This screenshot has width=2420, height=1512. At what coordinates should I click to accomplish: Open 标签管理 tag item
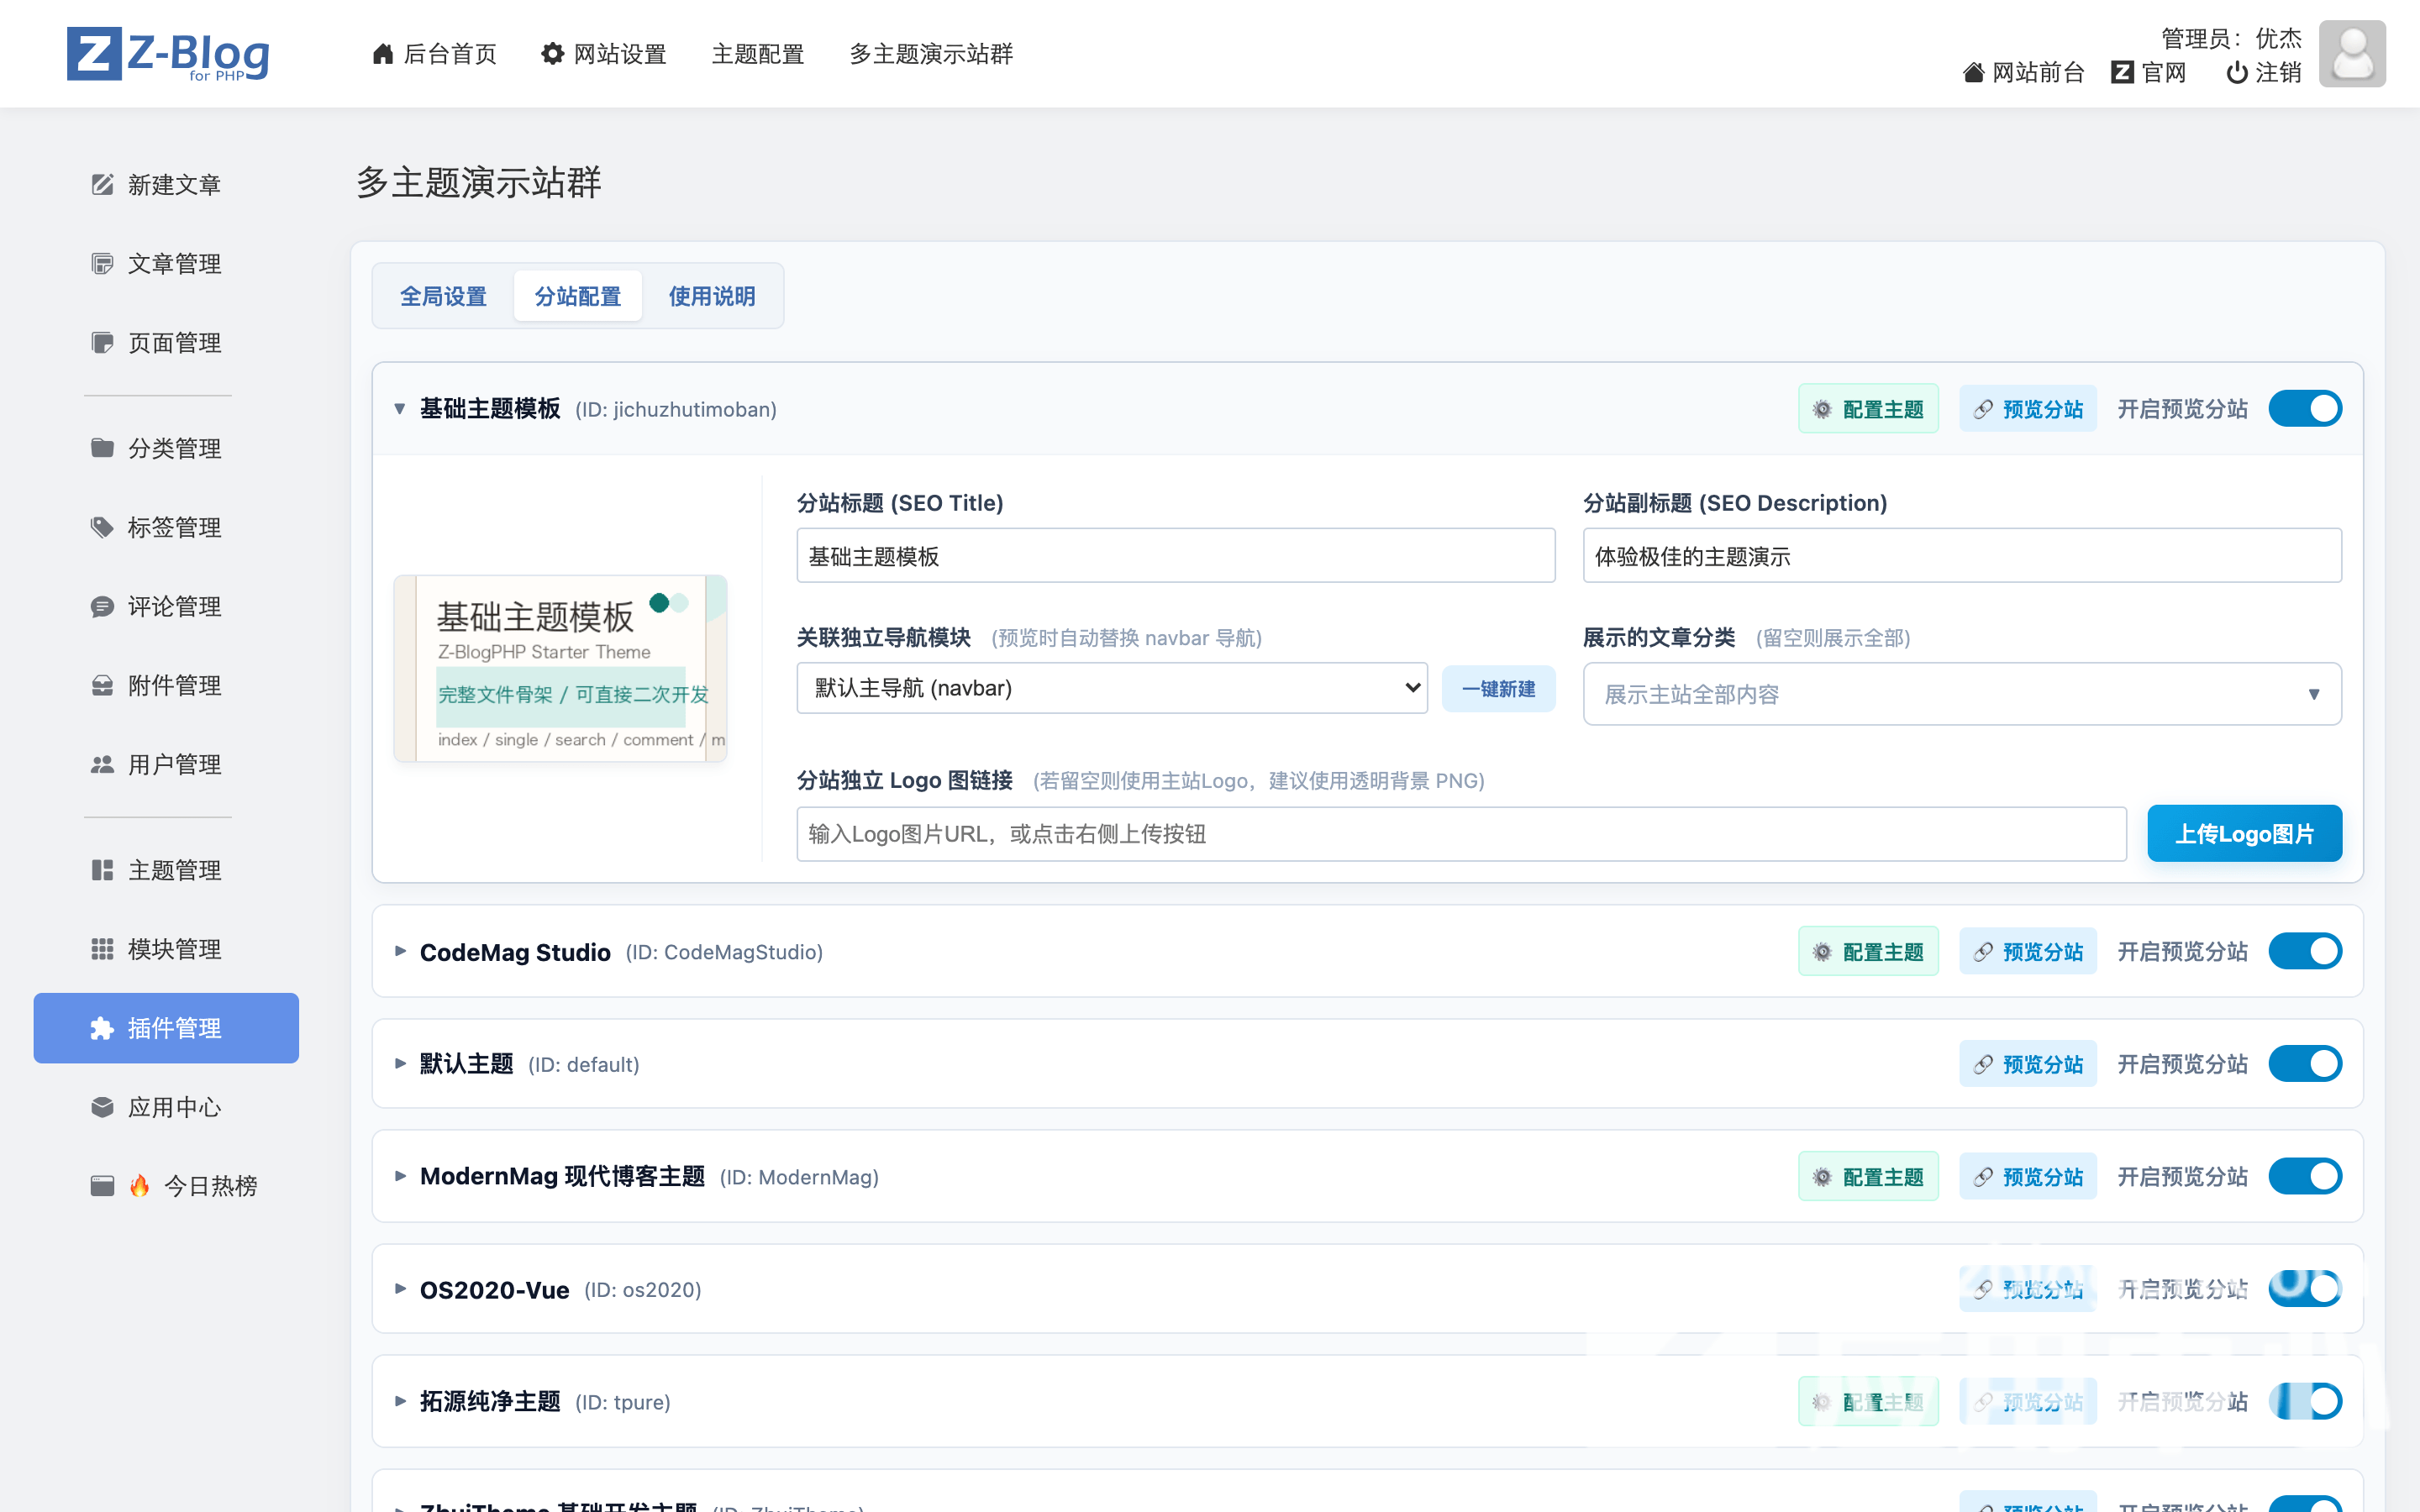pos(166,527)
